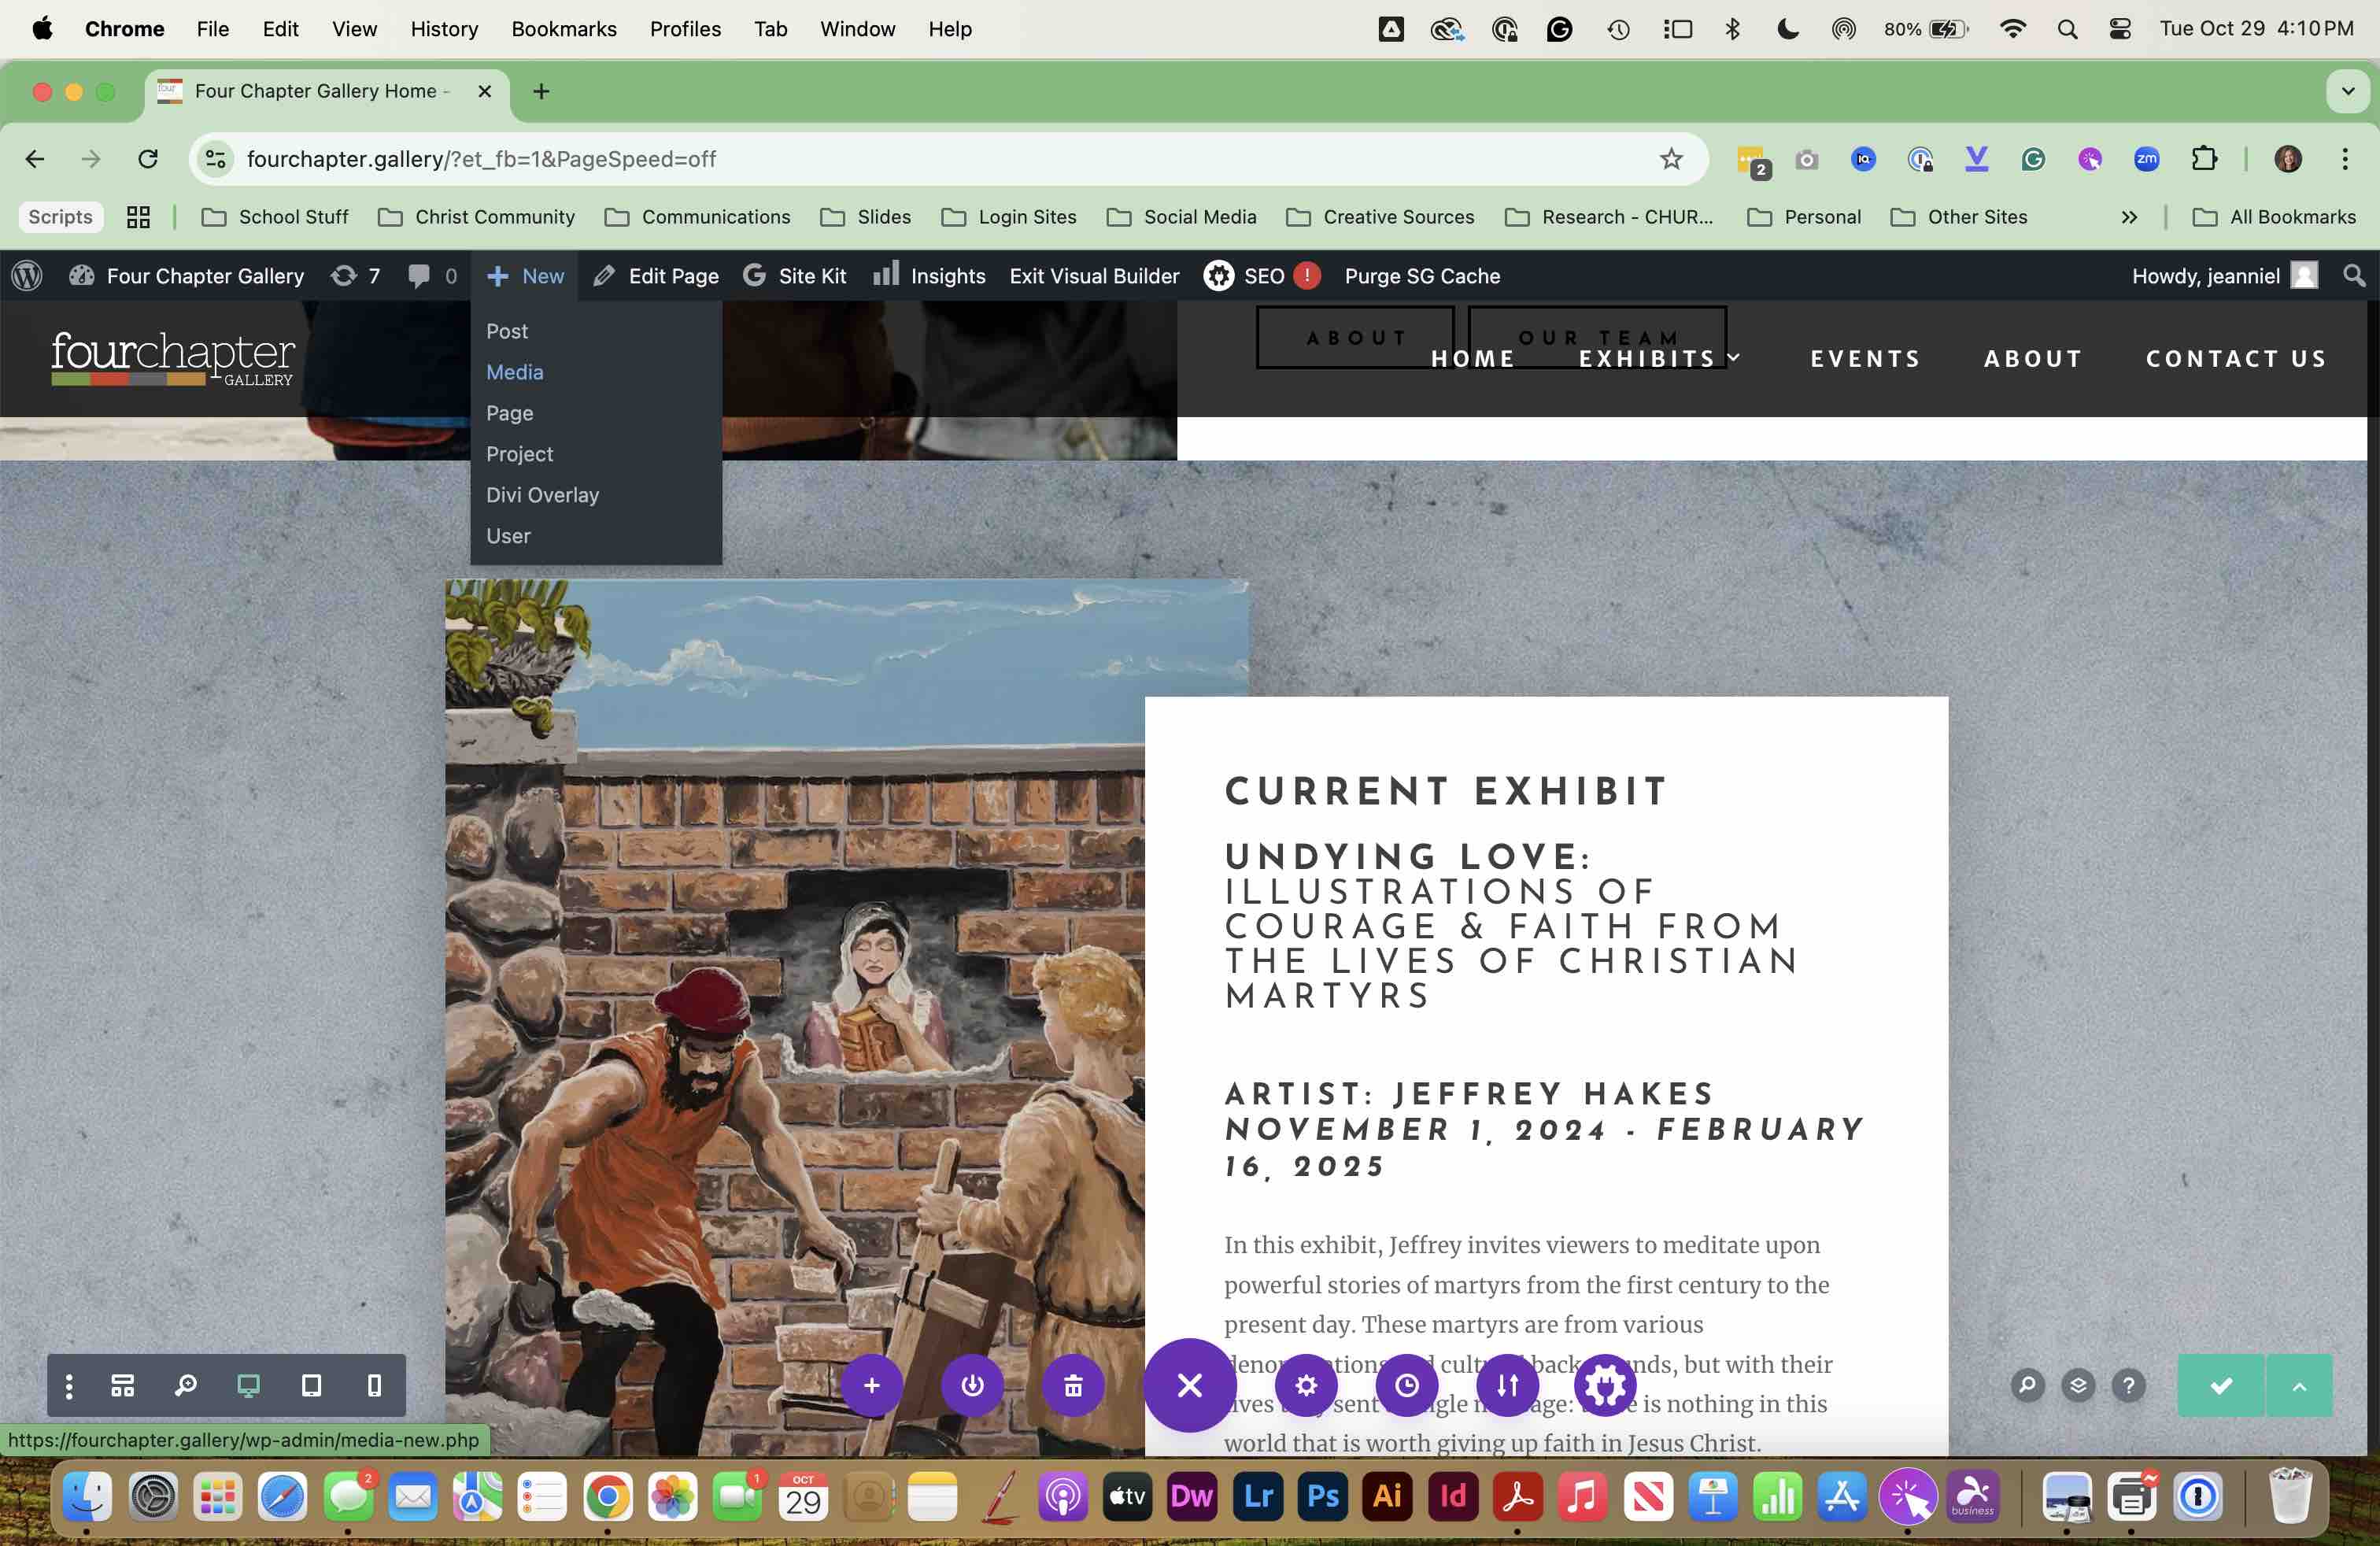Activate Divi zoom out view

186,1386
